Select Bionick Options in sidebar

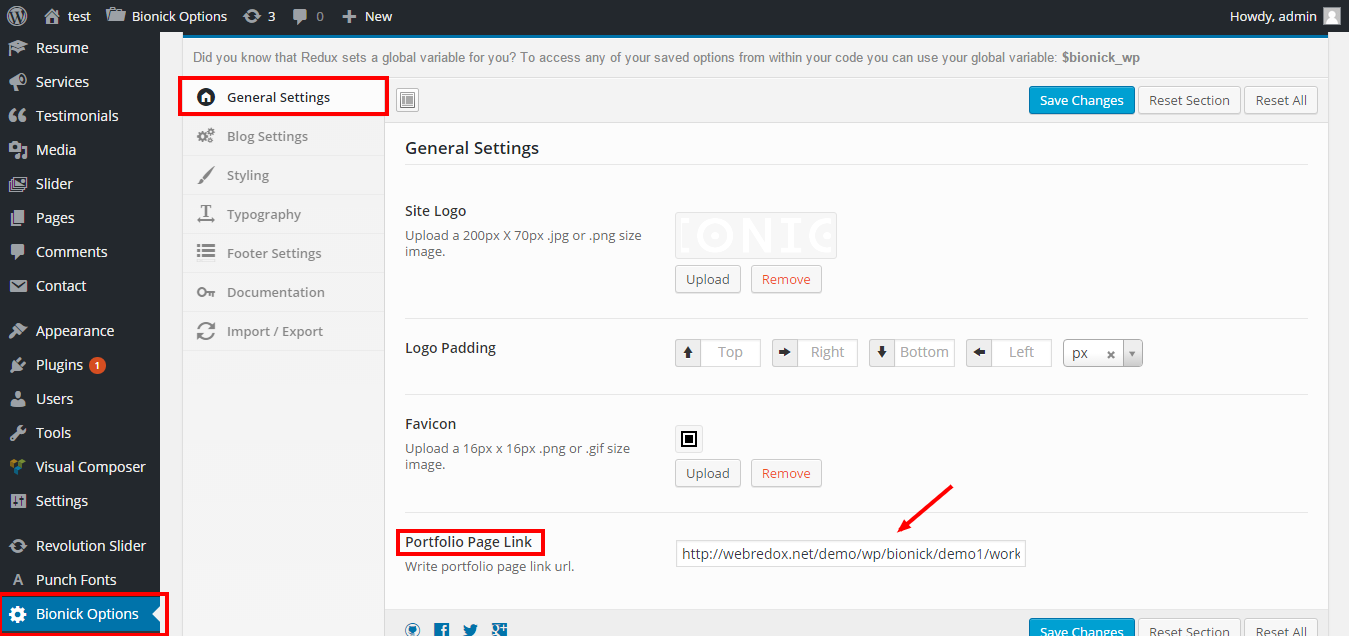(80, 614)
